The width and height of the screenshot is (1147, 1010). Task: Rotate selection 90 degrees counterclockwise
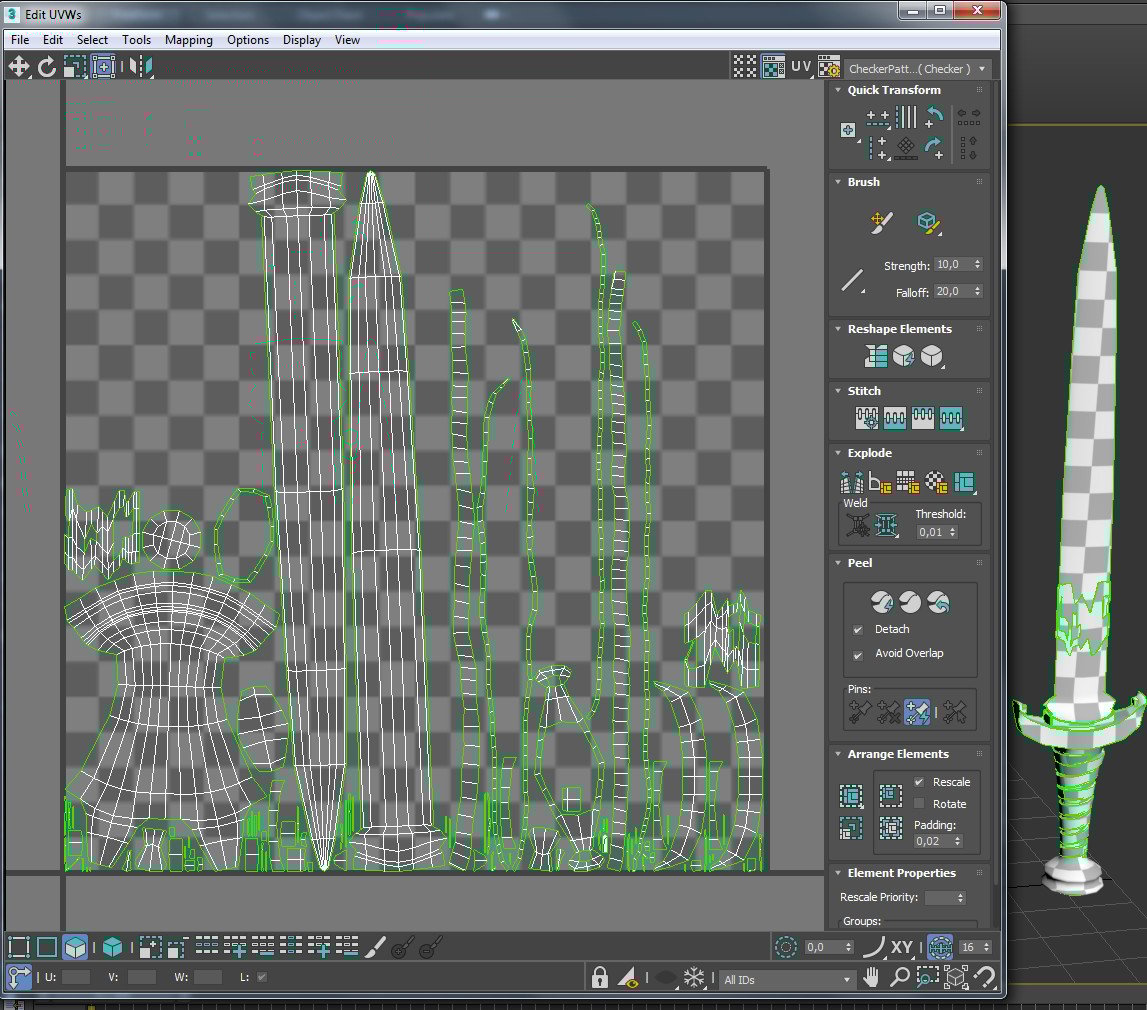click(934, 116)
